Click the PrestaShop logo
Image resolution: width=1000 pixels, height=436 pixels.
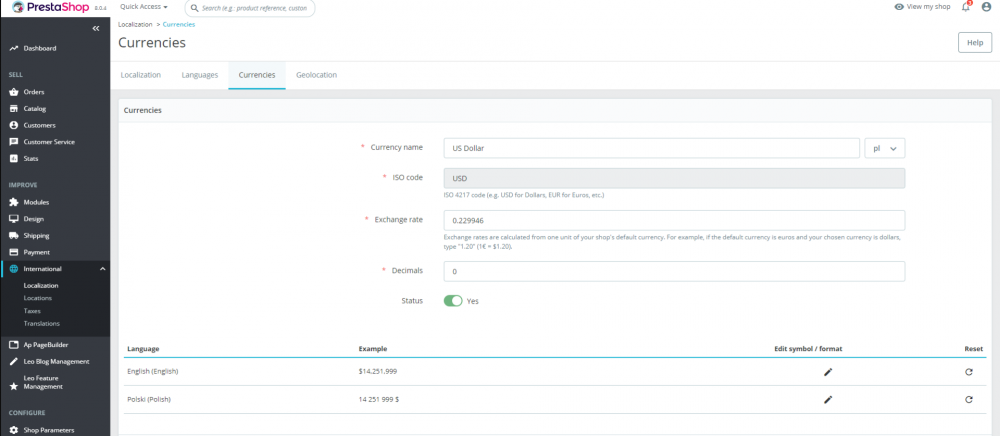point(51,7)
